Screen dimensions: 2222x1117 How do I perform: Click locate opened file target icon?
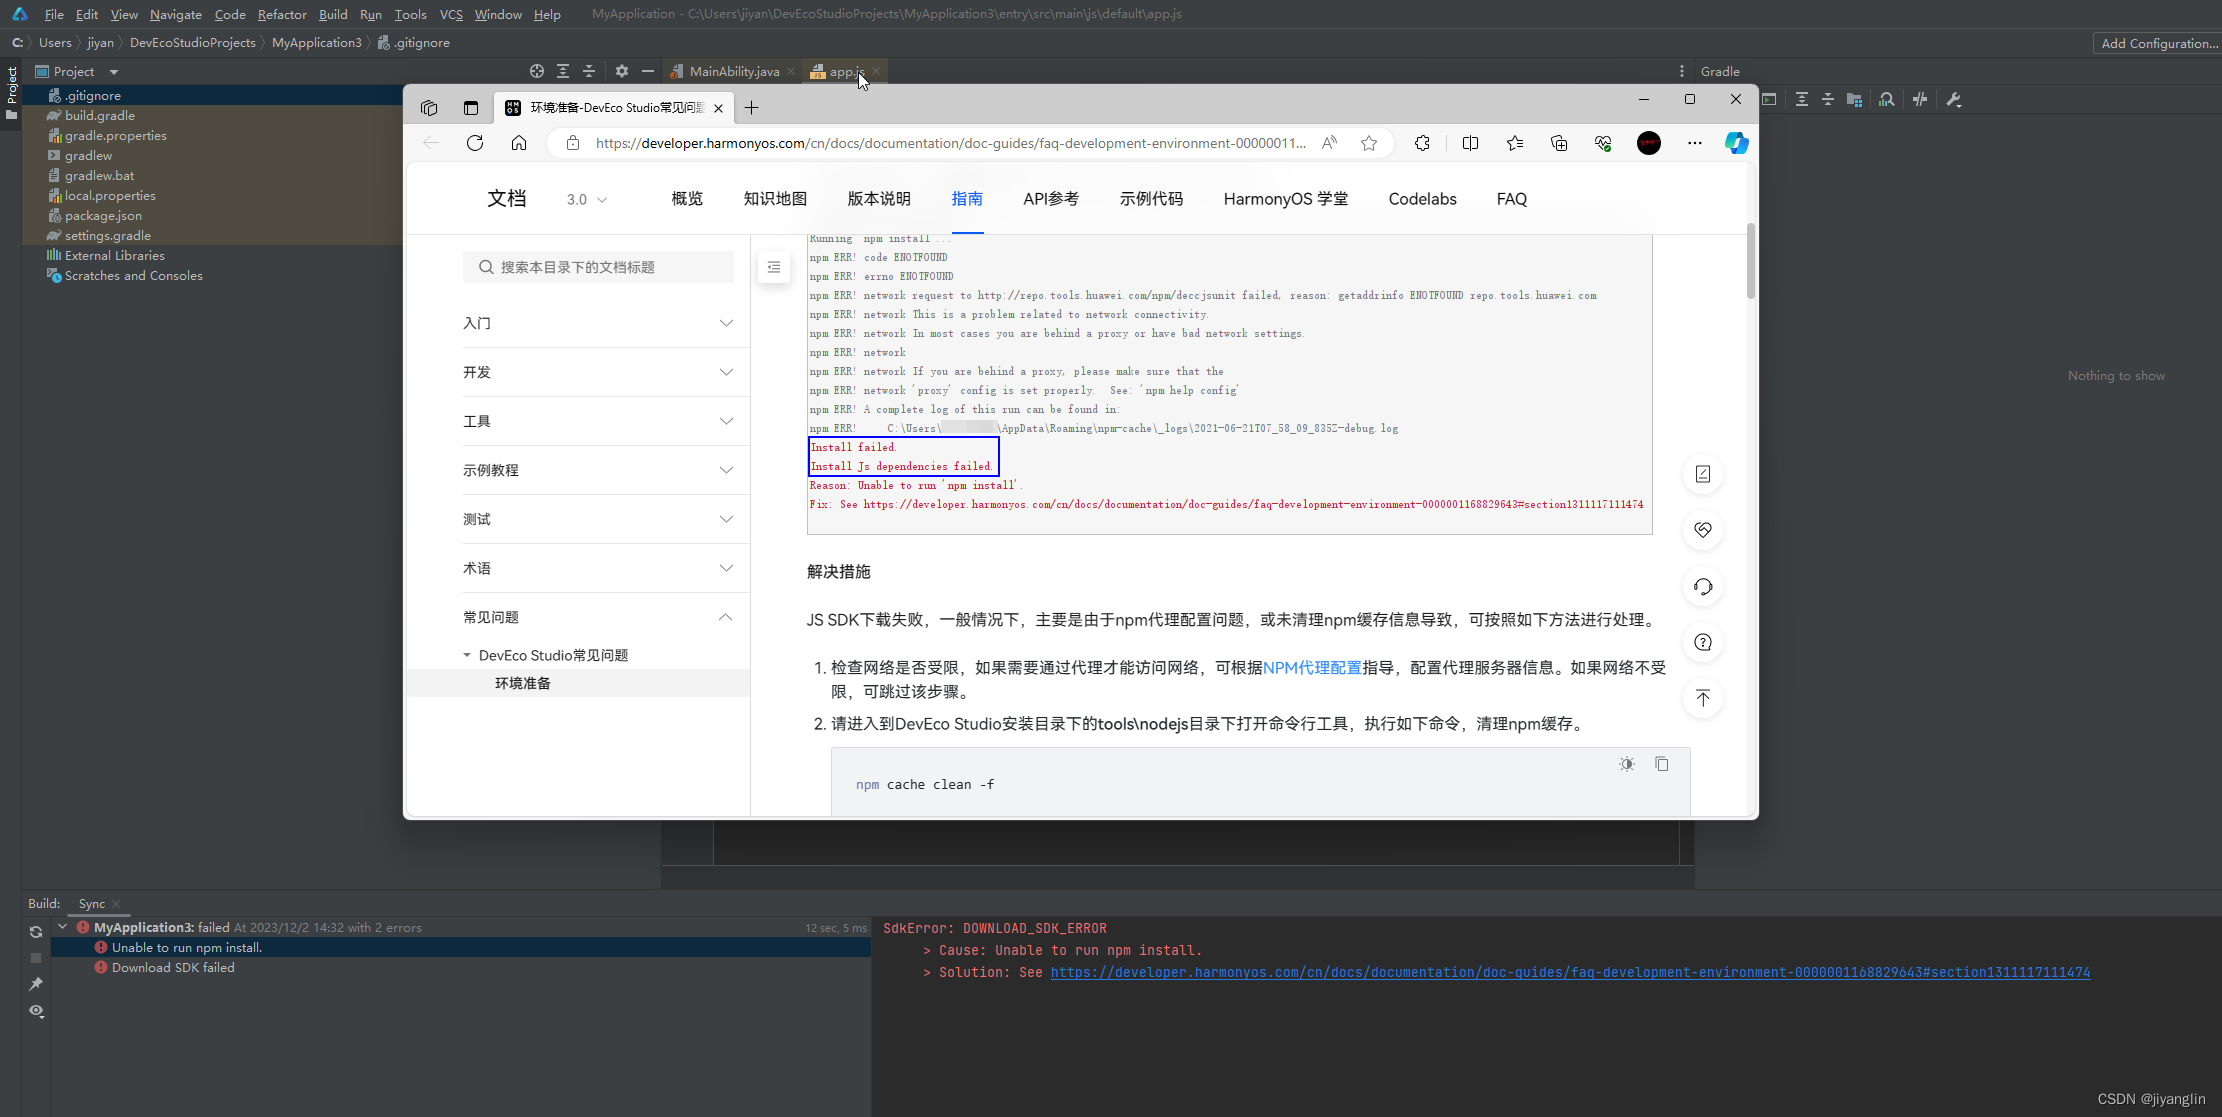click(537, 71)
